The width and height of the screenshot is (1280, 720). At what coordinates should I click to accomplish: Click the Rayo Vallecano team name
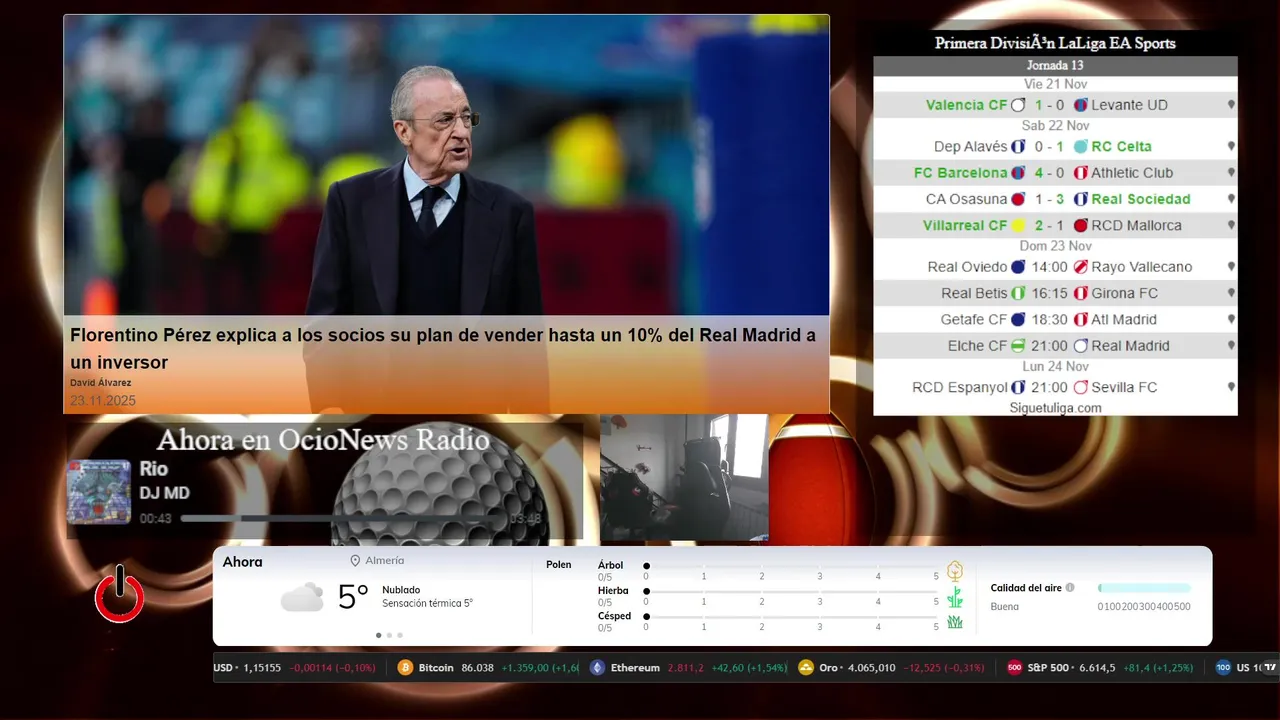(1142, 267)
